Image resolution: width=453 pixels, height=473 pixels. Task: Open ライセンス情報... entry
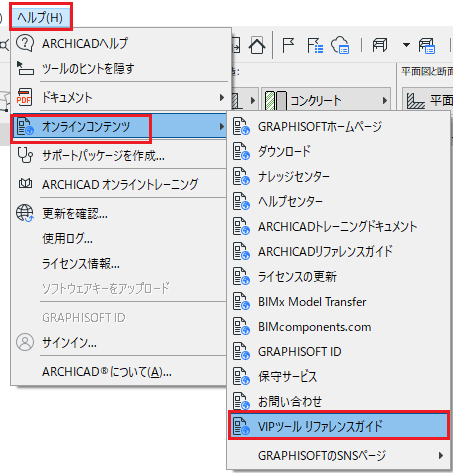pyautogui.click(x=120, y=264)
